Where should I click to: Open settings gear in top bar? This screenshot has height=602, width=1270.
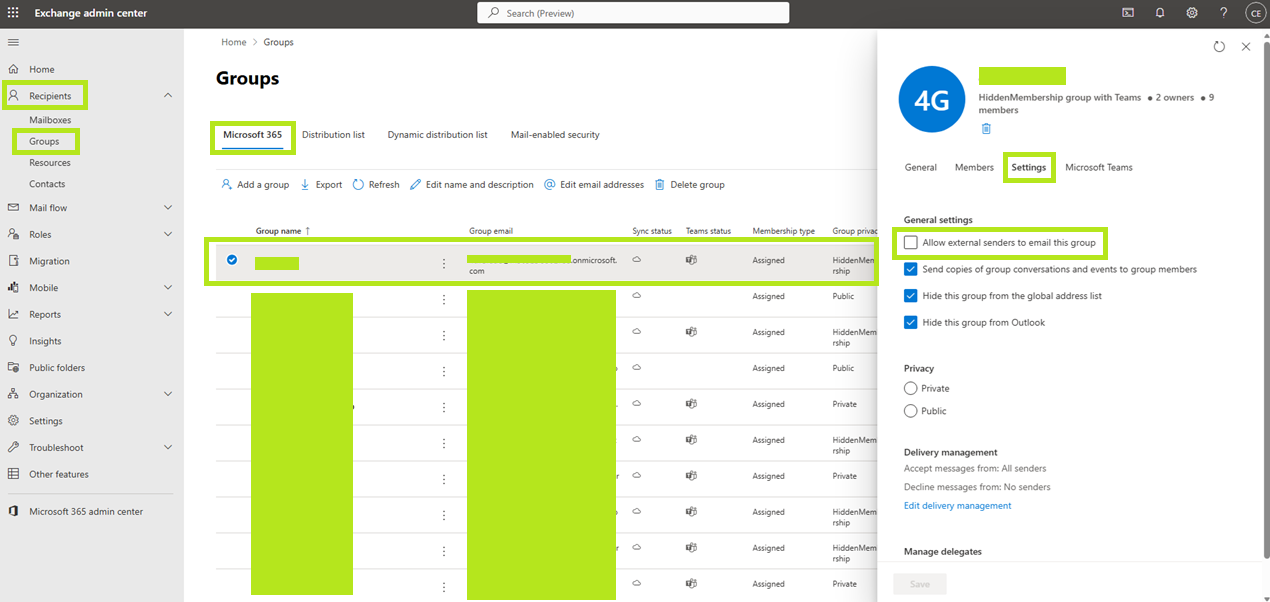(1192, 13)
